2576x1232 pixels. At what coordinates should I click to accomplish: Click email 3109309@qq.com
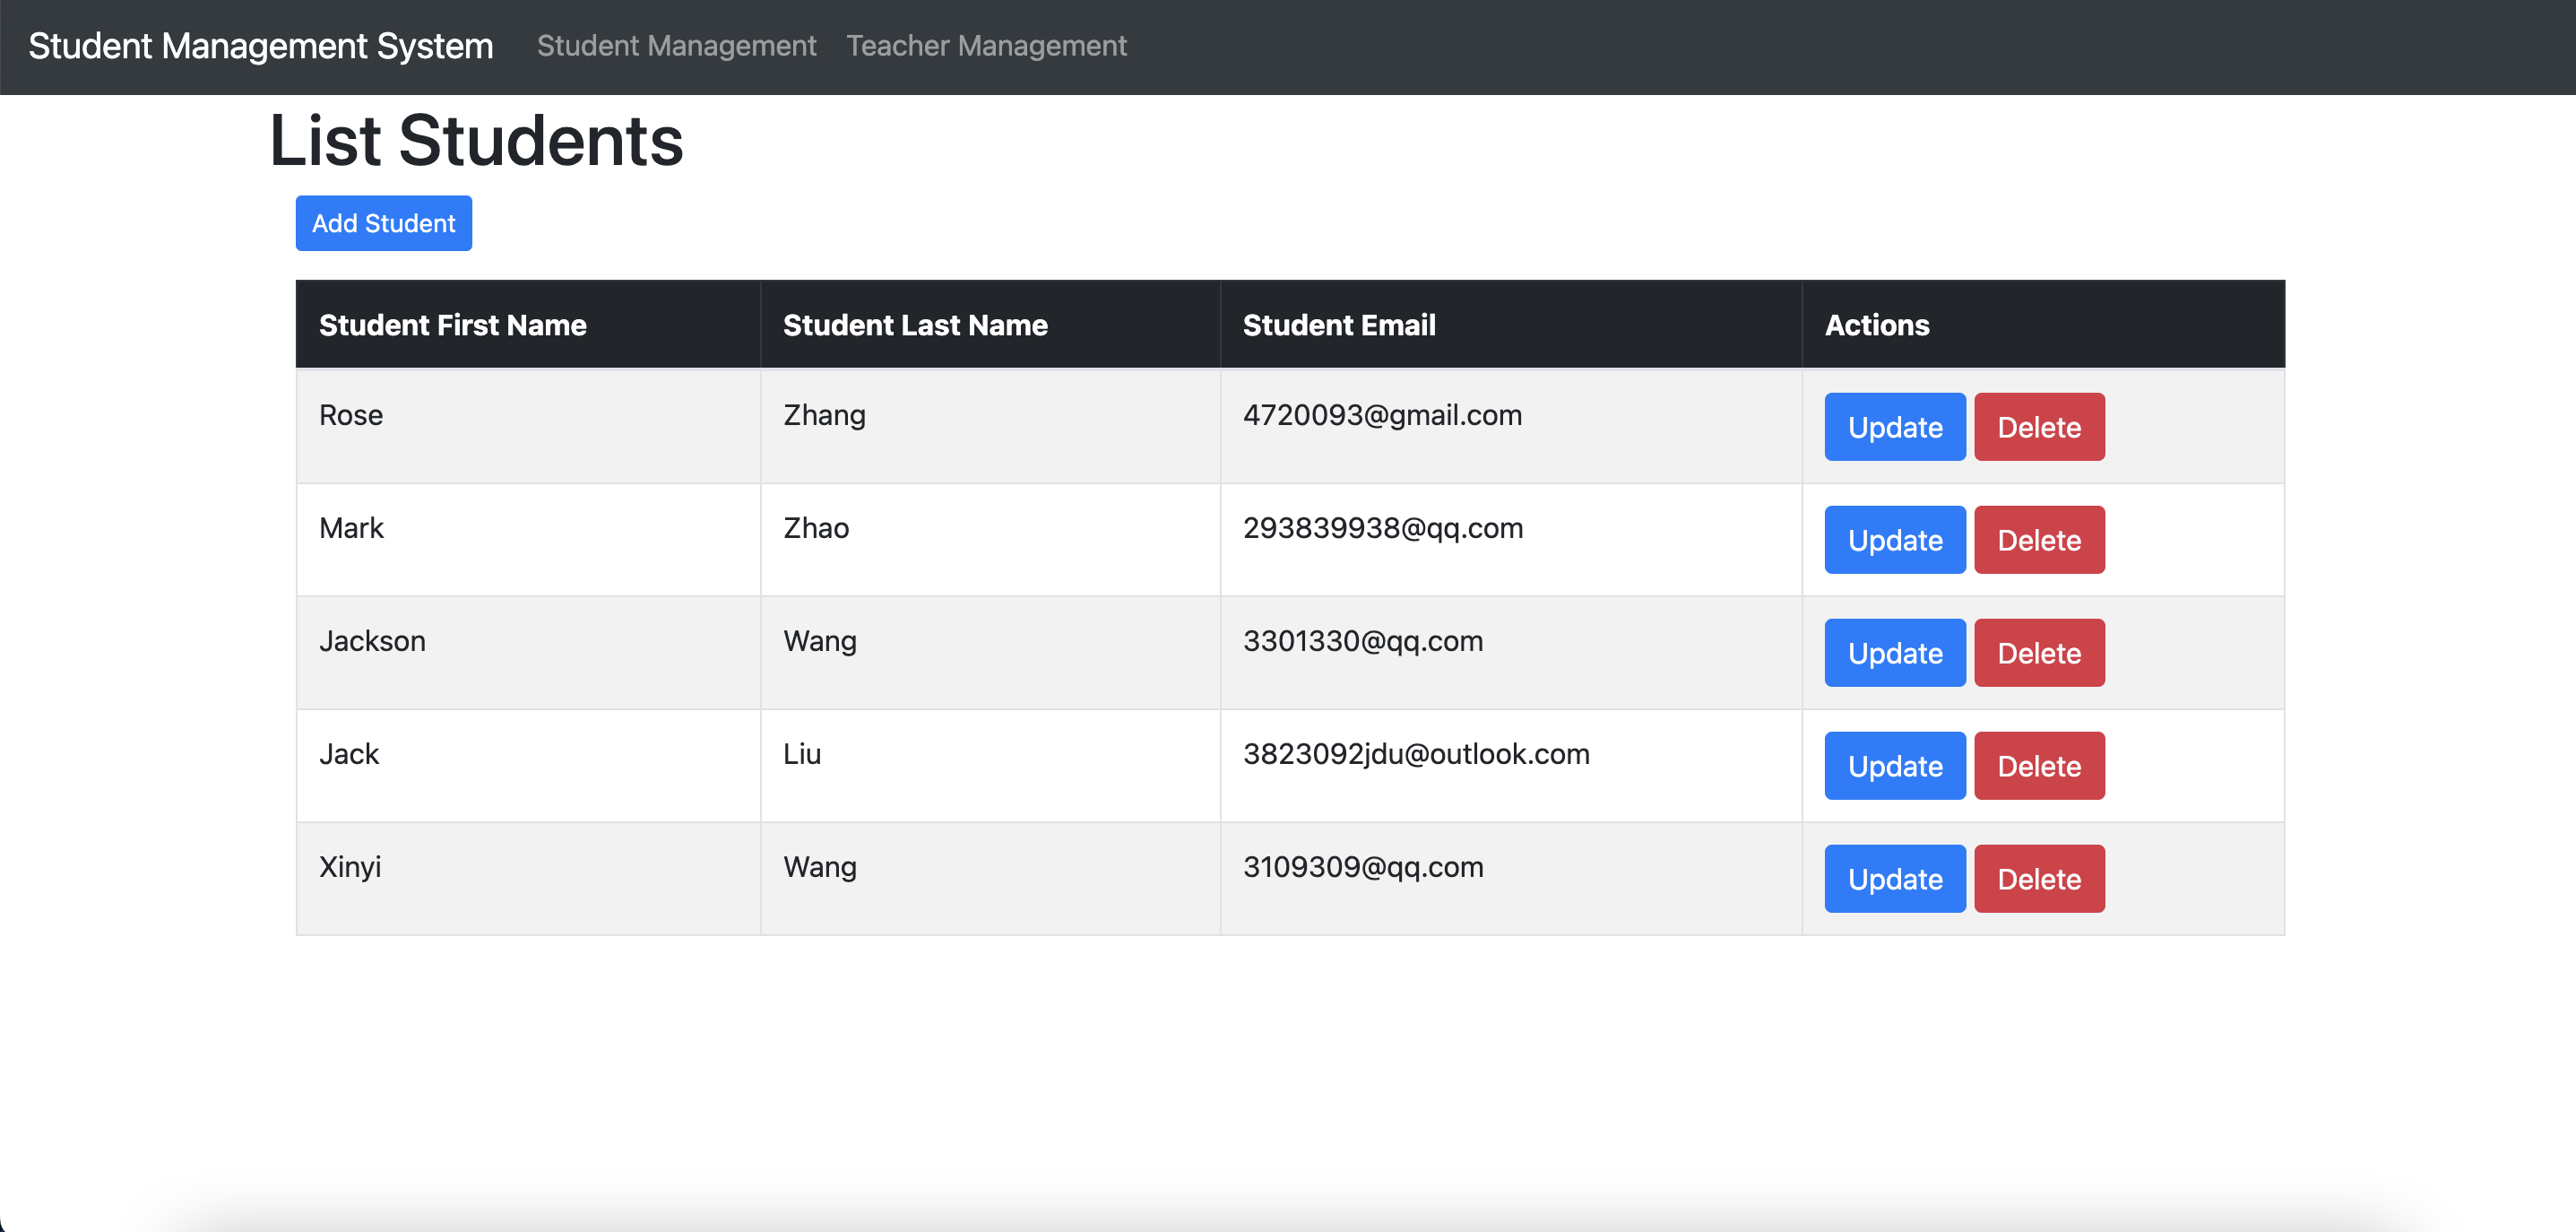[1363, 867]
